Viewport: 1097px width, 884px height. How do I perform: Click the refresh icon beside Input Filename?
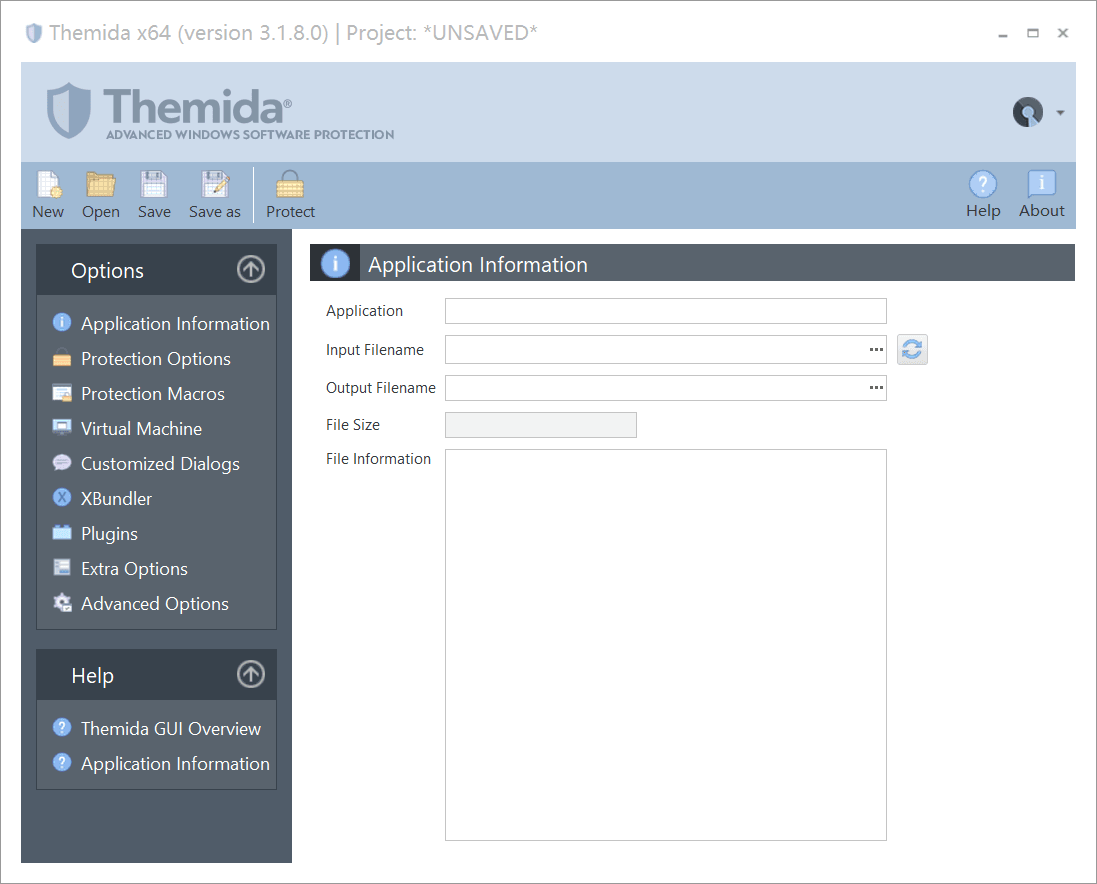pos(912,349)
